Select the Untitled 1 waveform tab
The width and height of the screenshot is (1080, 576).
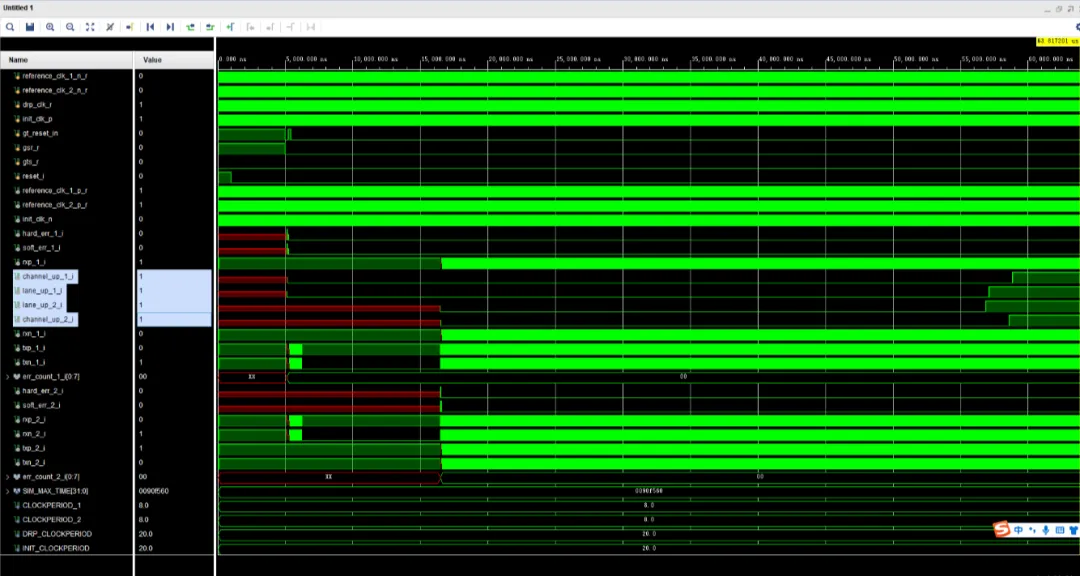[17, 7]
